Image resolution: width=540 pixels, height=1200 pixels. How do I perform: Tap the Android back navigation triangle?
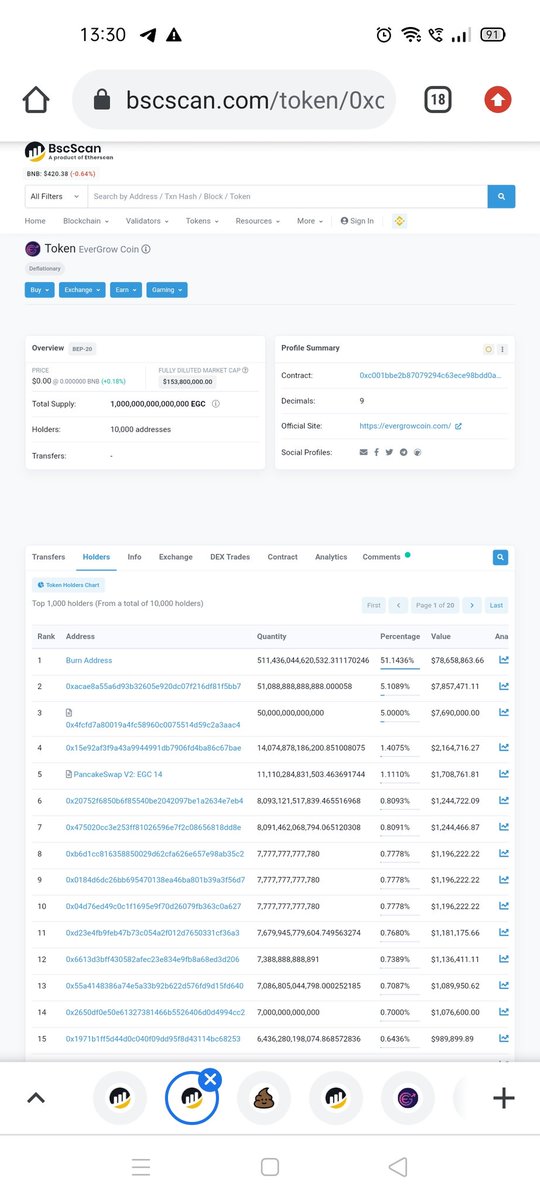(x=398, y=1167)
